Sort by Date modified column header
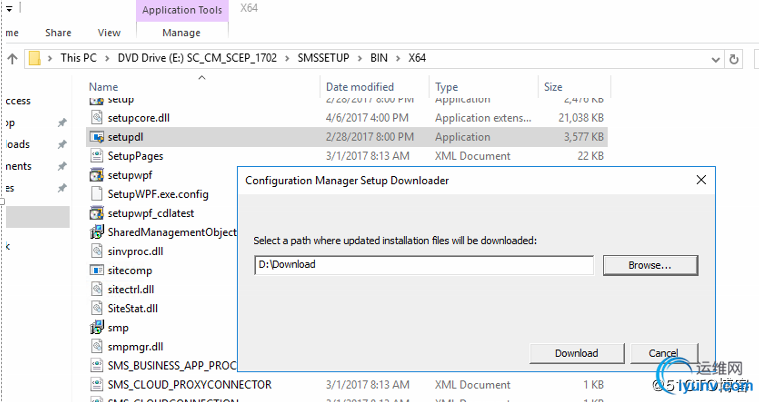 (x=360, y=87)
